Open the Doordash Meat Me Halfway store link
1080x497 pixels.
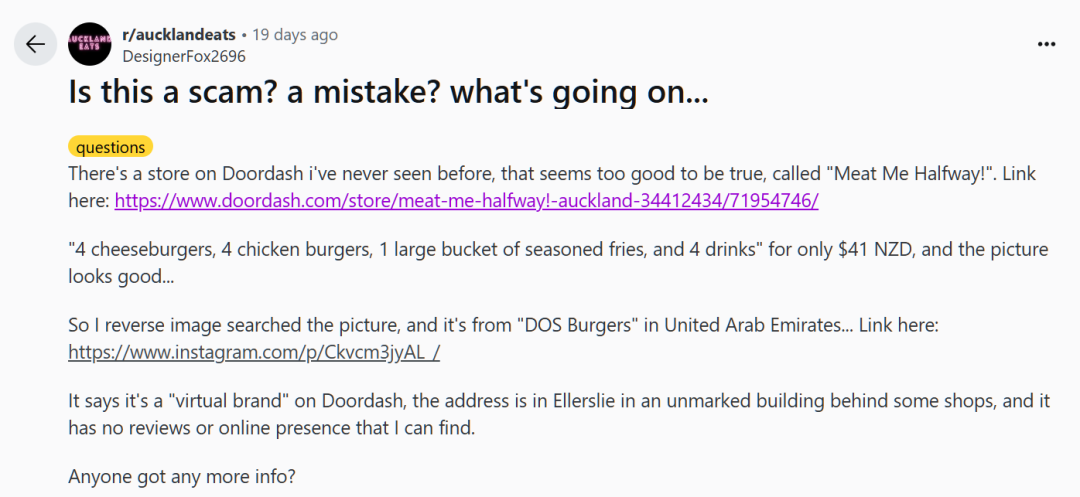tap(466, 201)
